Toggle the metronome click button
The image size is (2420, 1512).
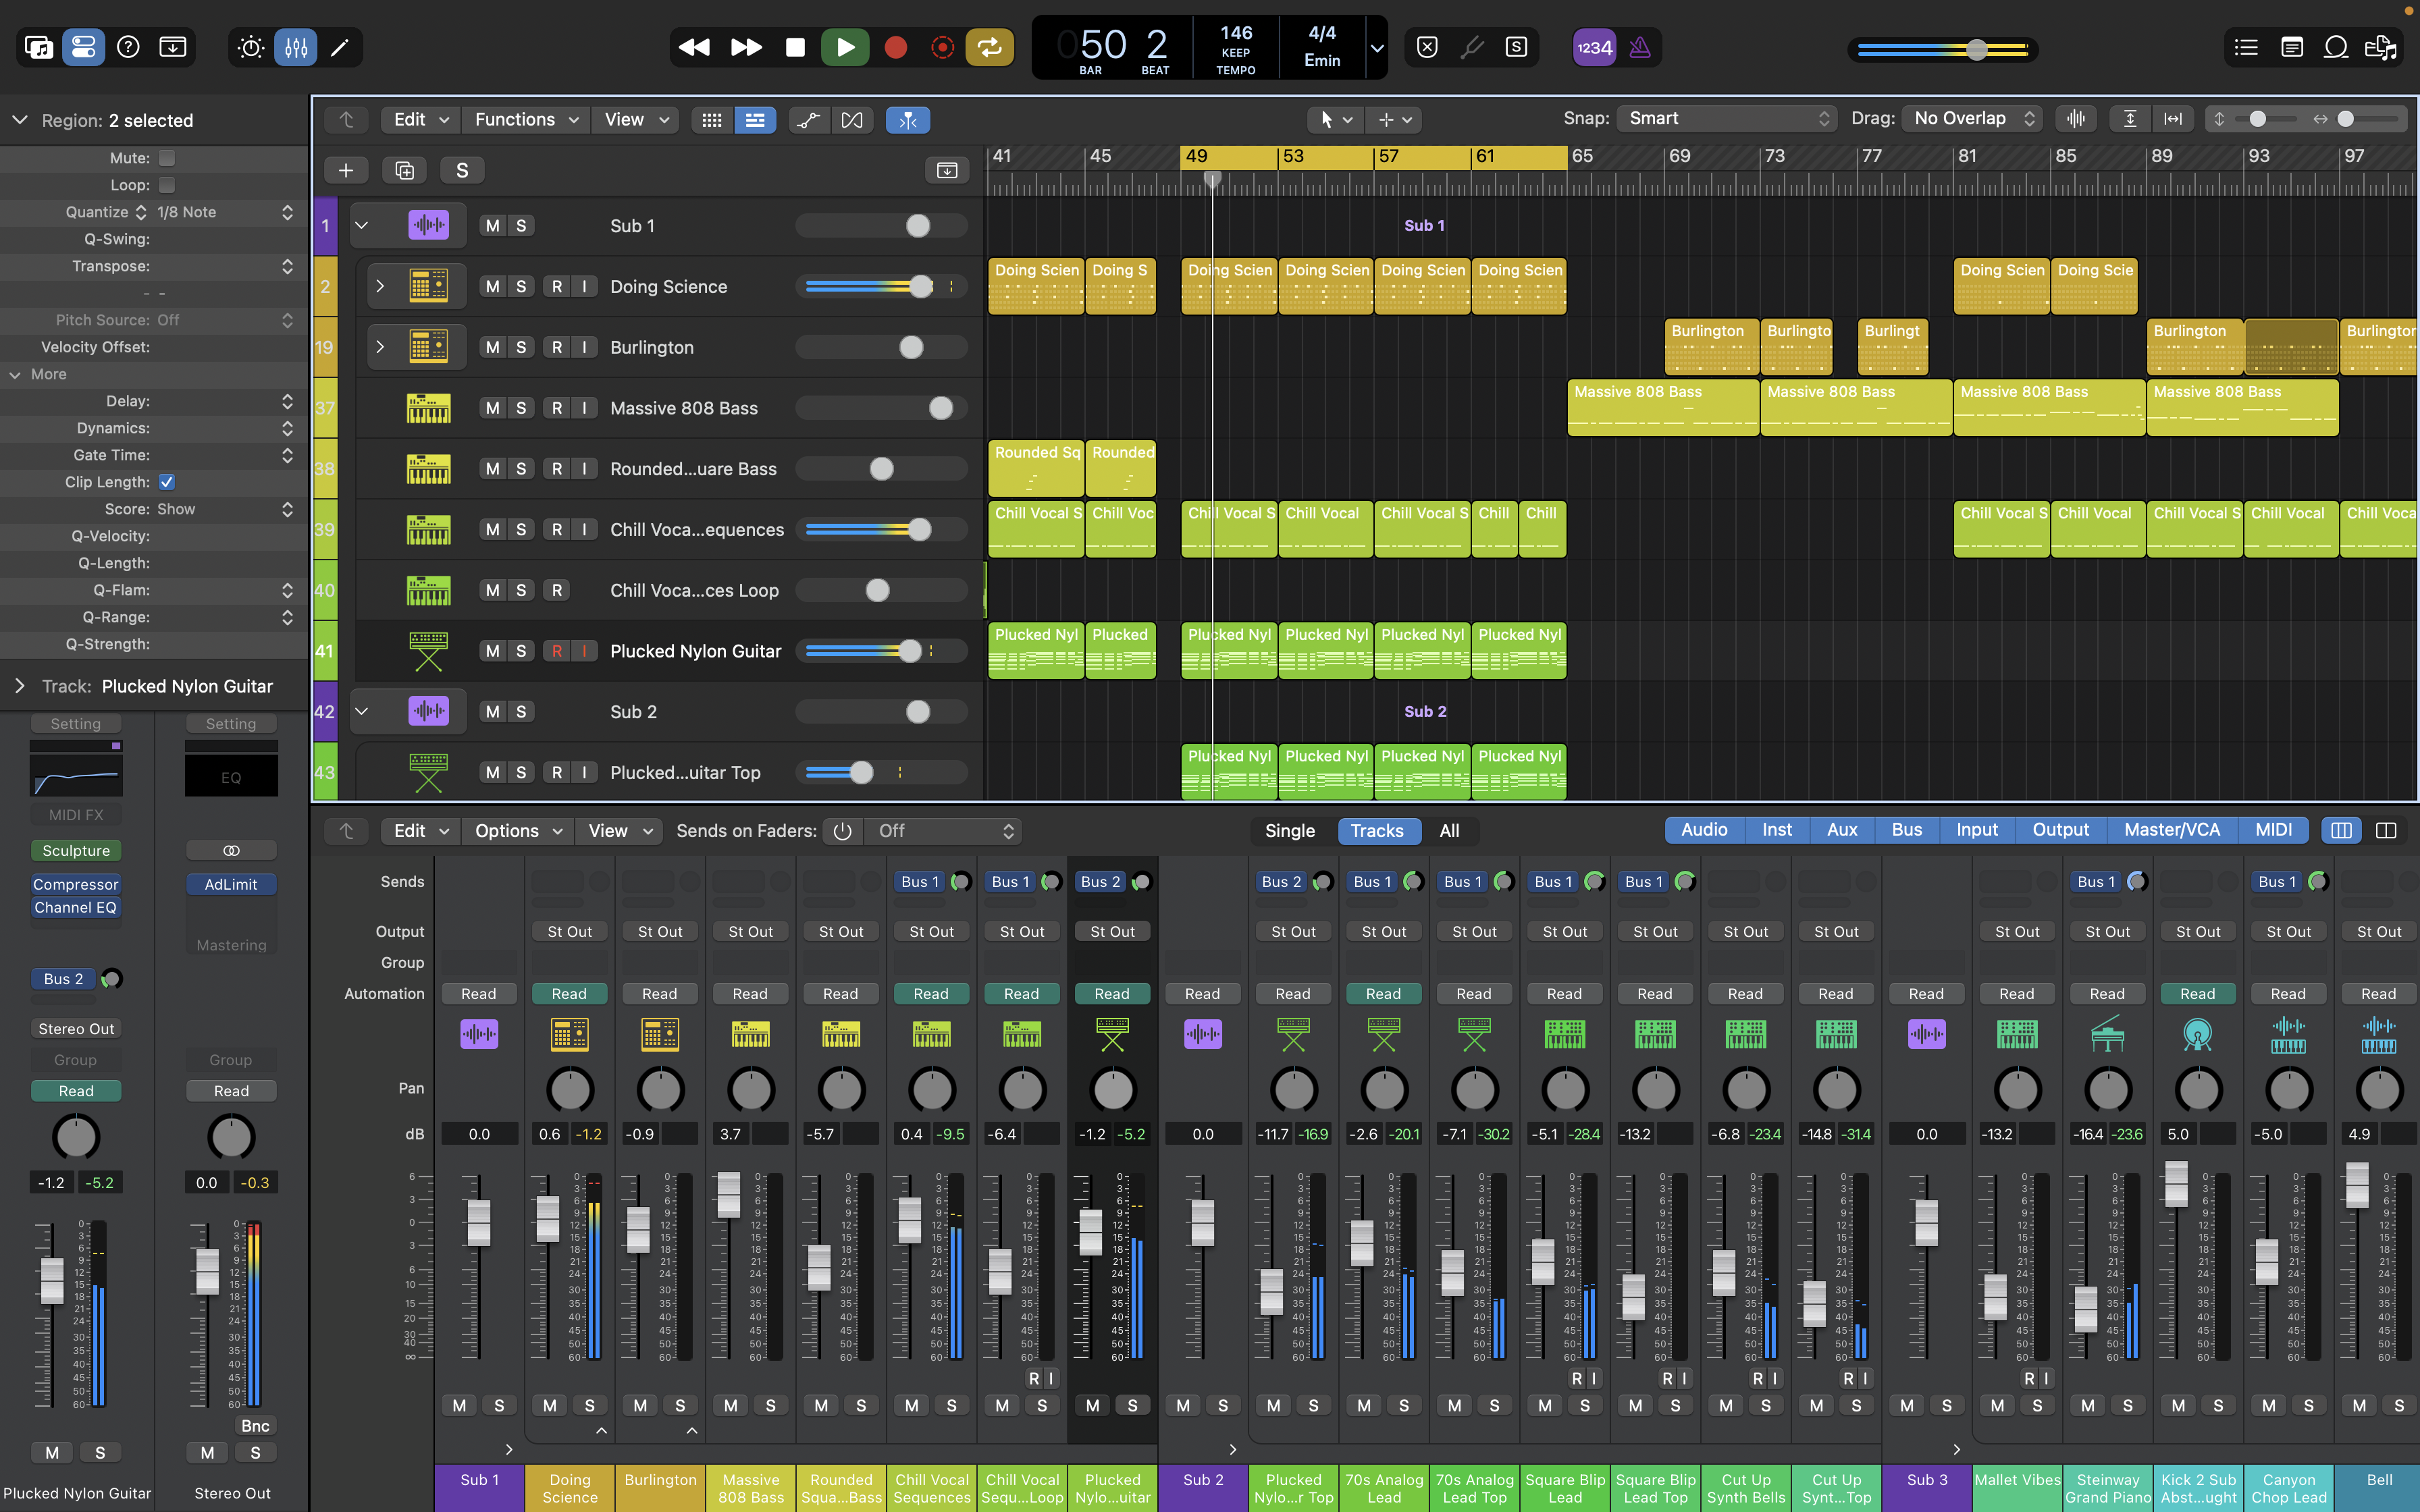pos(1640,47)
